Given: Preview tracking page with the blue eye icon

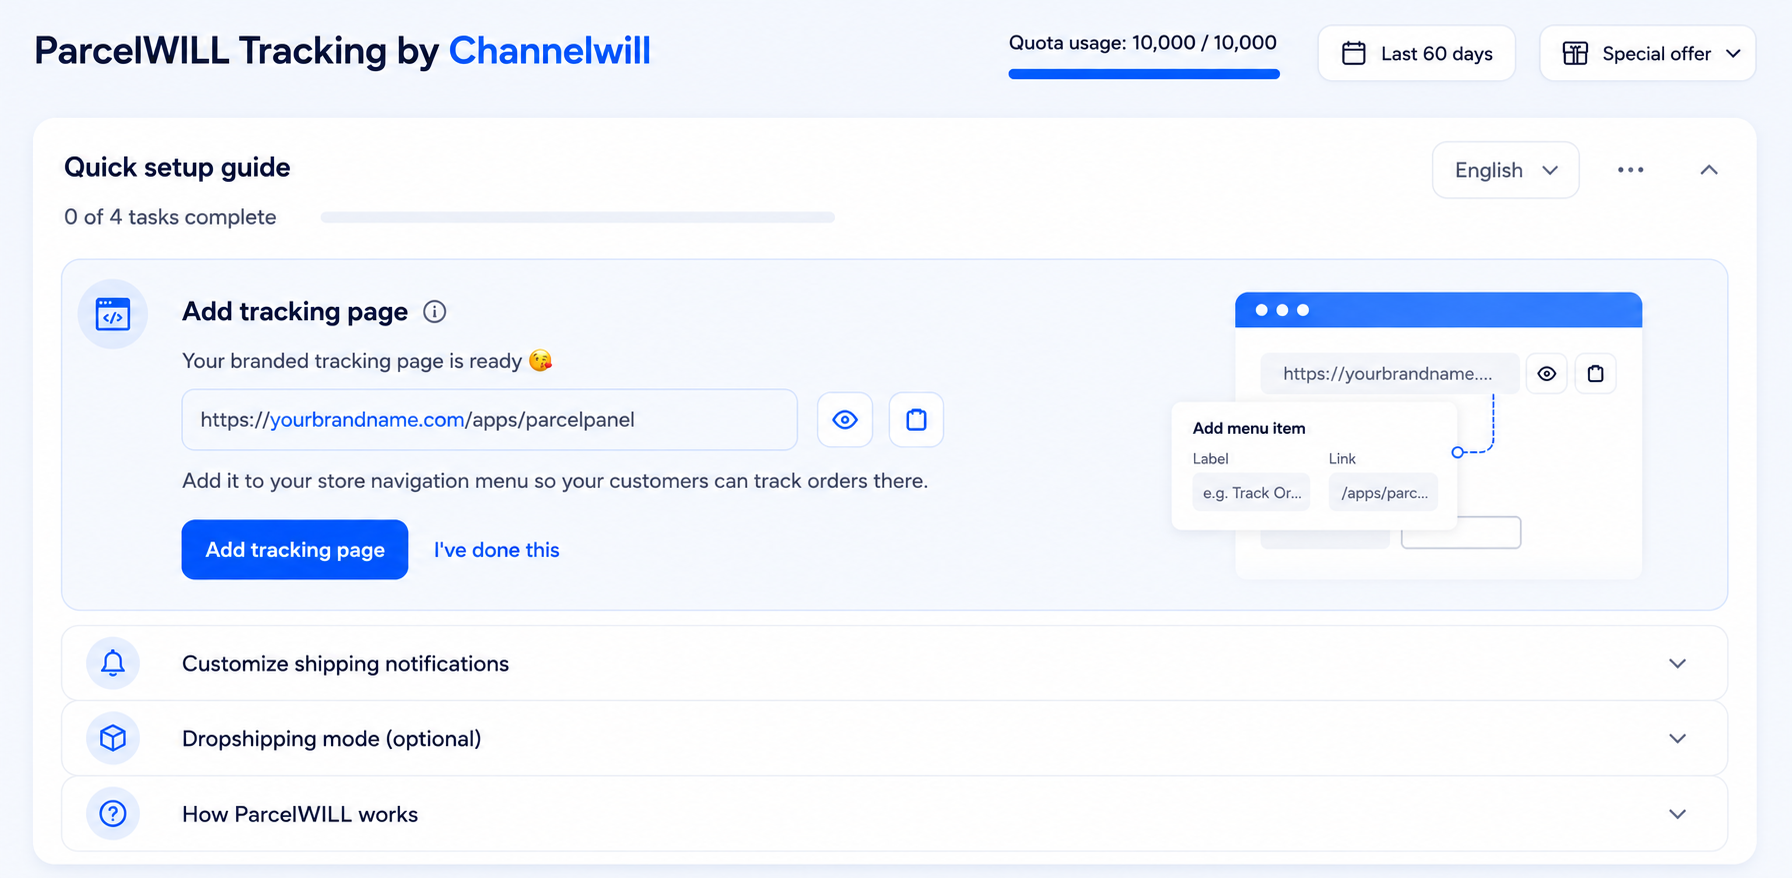Looking at the screenshot, I should tap(845, 420).
